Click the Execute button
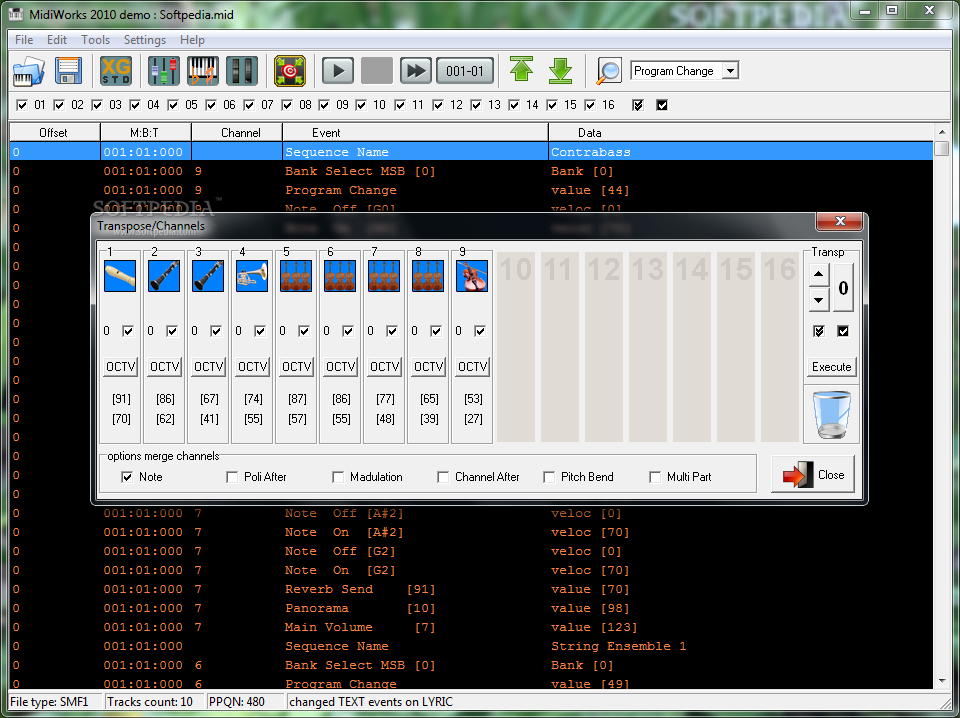Image resolution: width=960 pixels, height=718 pixels. pos(831,367)
